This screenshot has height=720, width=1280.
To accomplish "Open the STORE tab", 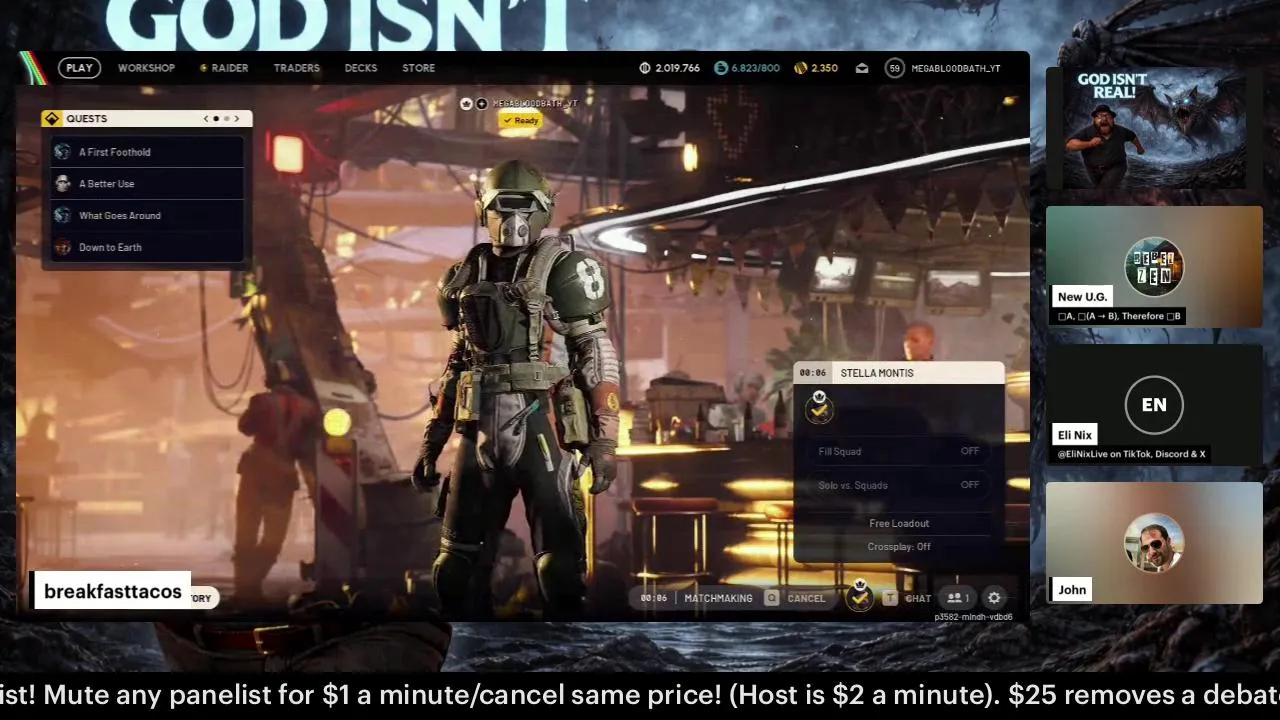I will coord(418,68).
